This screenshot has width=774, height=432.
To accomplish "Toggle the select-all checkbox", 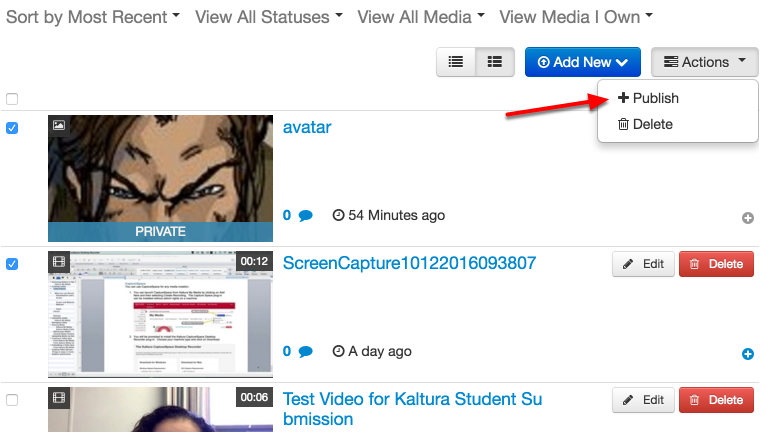I will point(12,99).
